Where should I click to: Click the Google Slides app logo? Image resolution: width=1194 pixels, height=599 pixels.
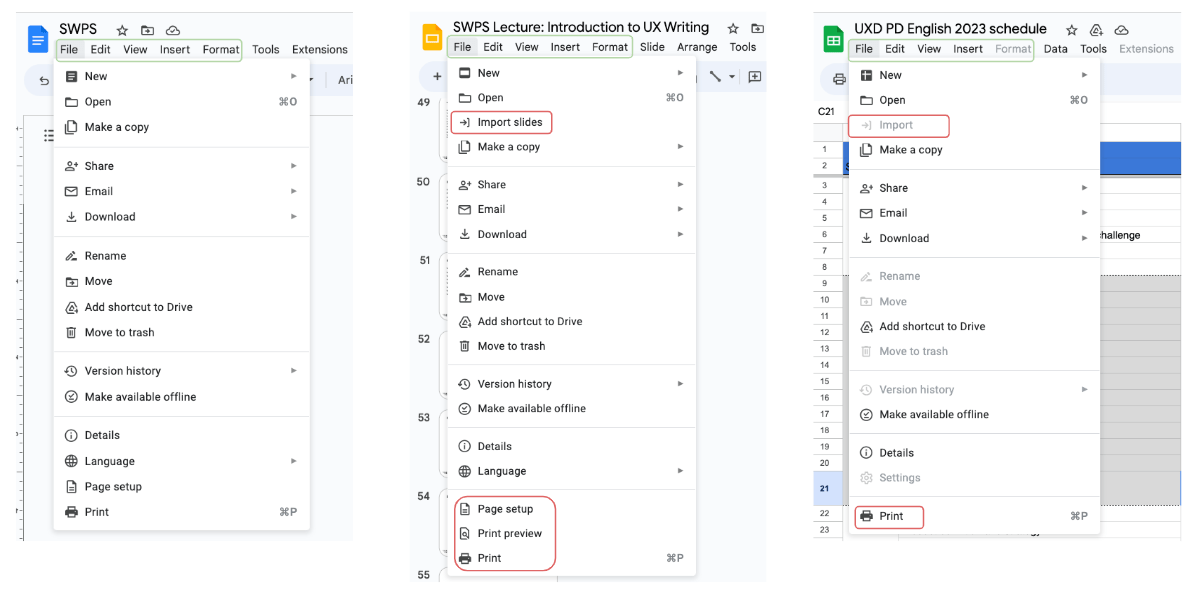point(432,37)
